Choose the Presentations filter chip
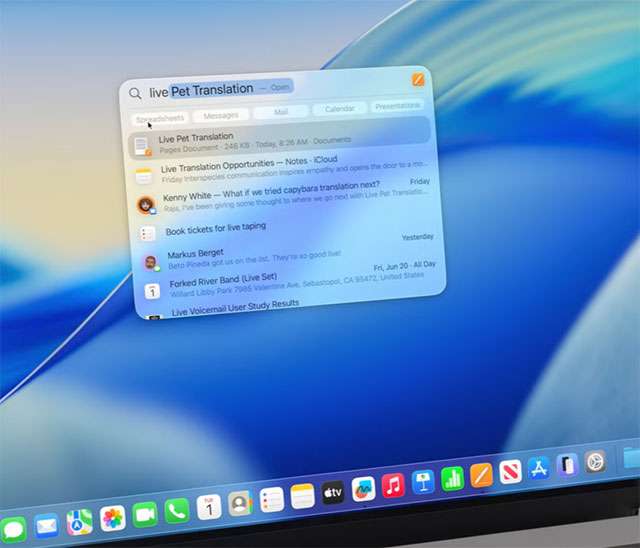Screen dimensions: 640x548 [397, 106]
